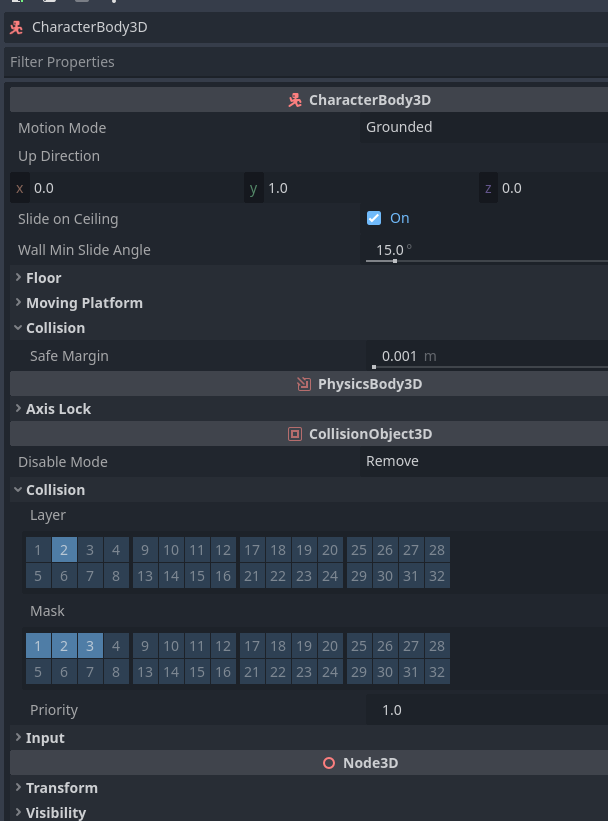Viewport: 608px width, 821px height.
Task: Toggle bit 2 in the collision Layer grid
Action: (64, 549)
